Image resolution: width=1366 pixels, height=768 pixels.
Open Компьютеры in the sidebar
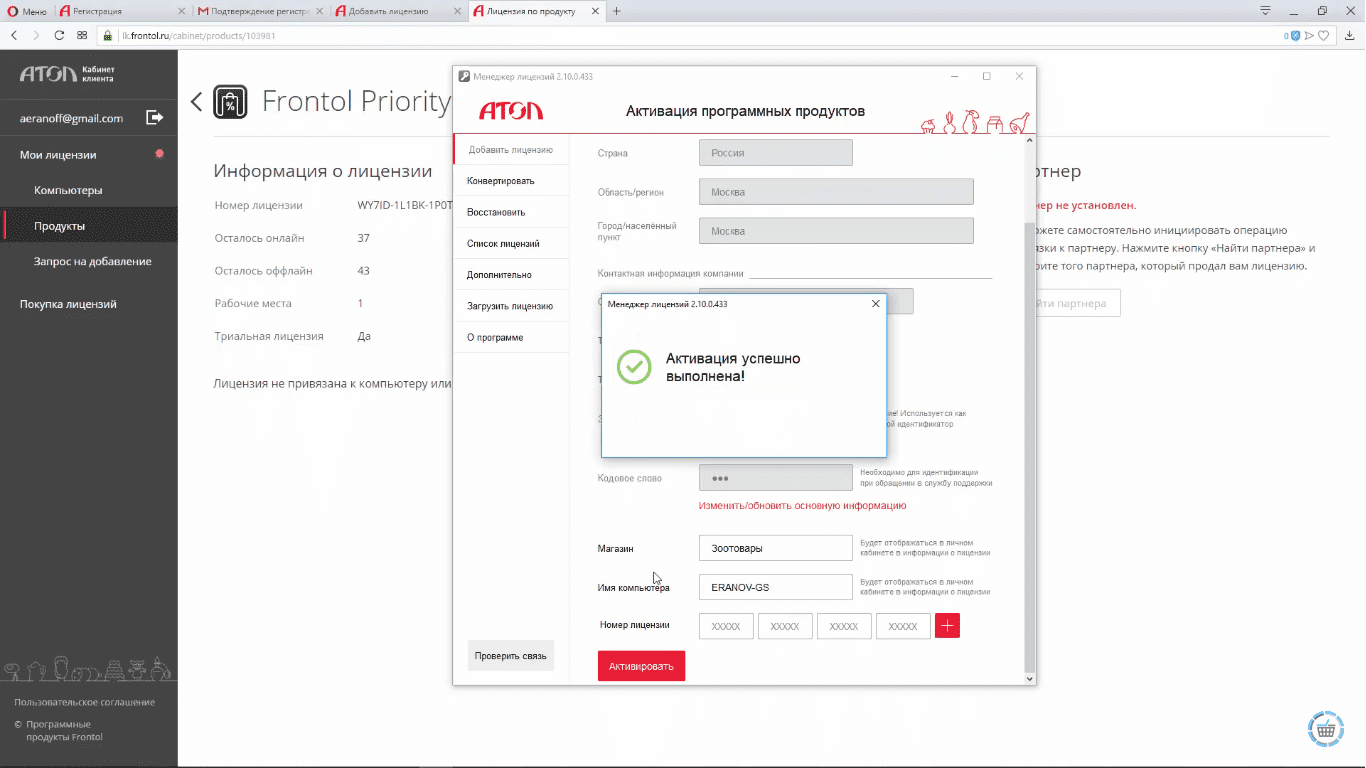pos(68,190)
